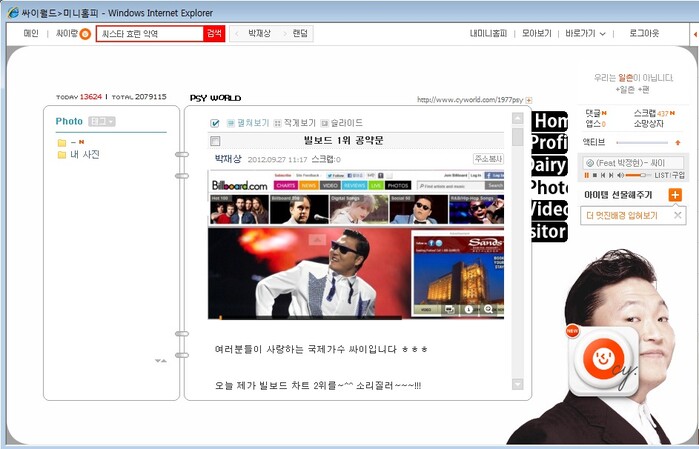Click the orange up arrow next to 액티브

(x=678, y=143)
